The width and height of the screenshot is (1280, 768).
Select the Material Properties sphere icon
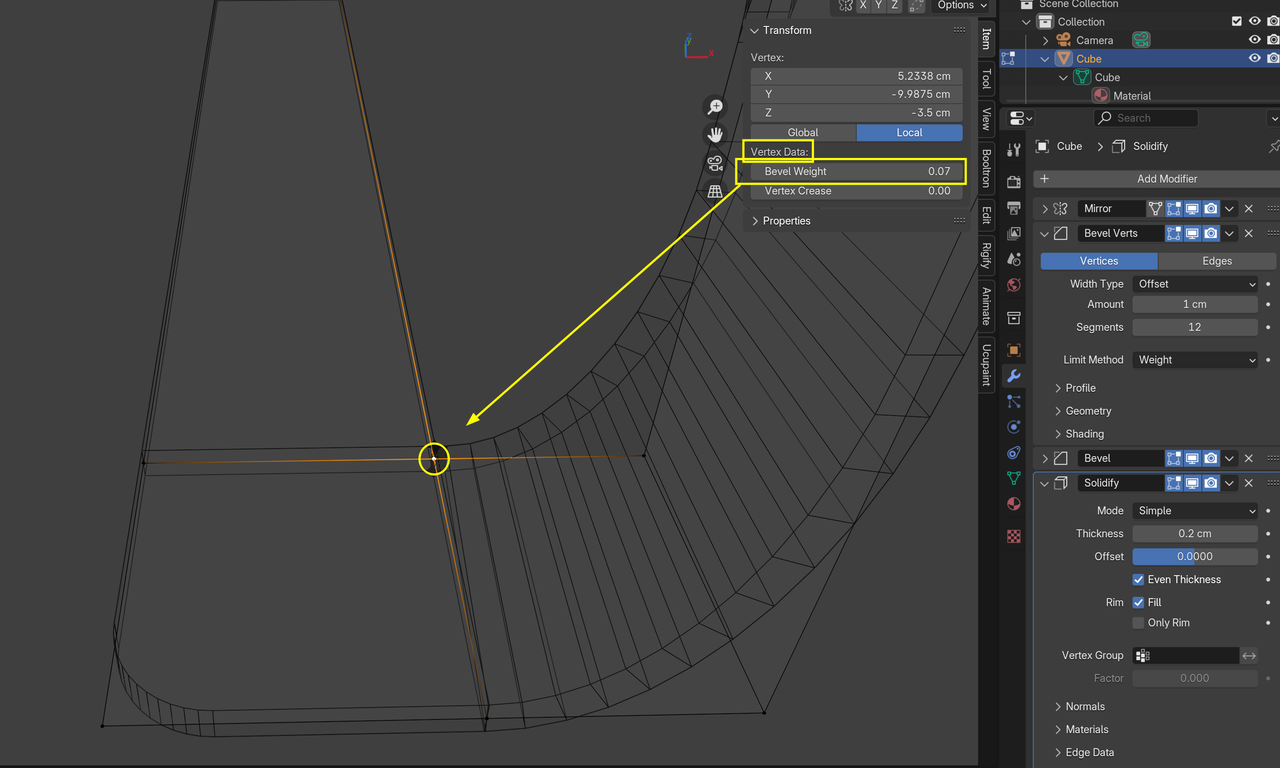coord(1013,499)
